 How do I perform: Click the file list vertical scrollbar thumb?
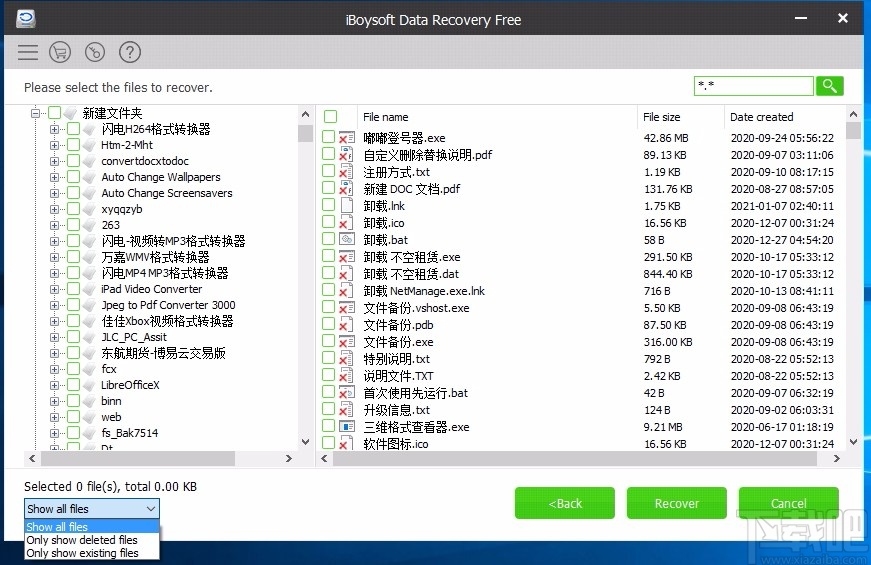(x=853, y=131)
